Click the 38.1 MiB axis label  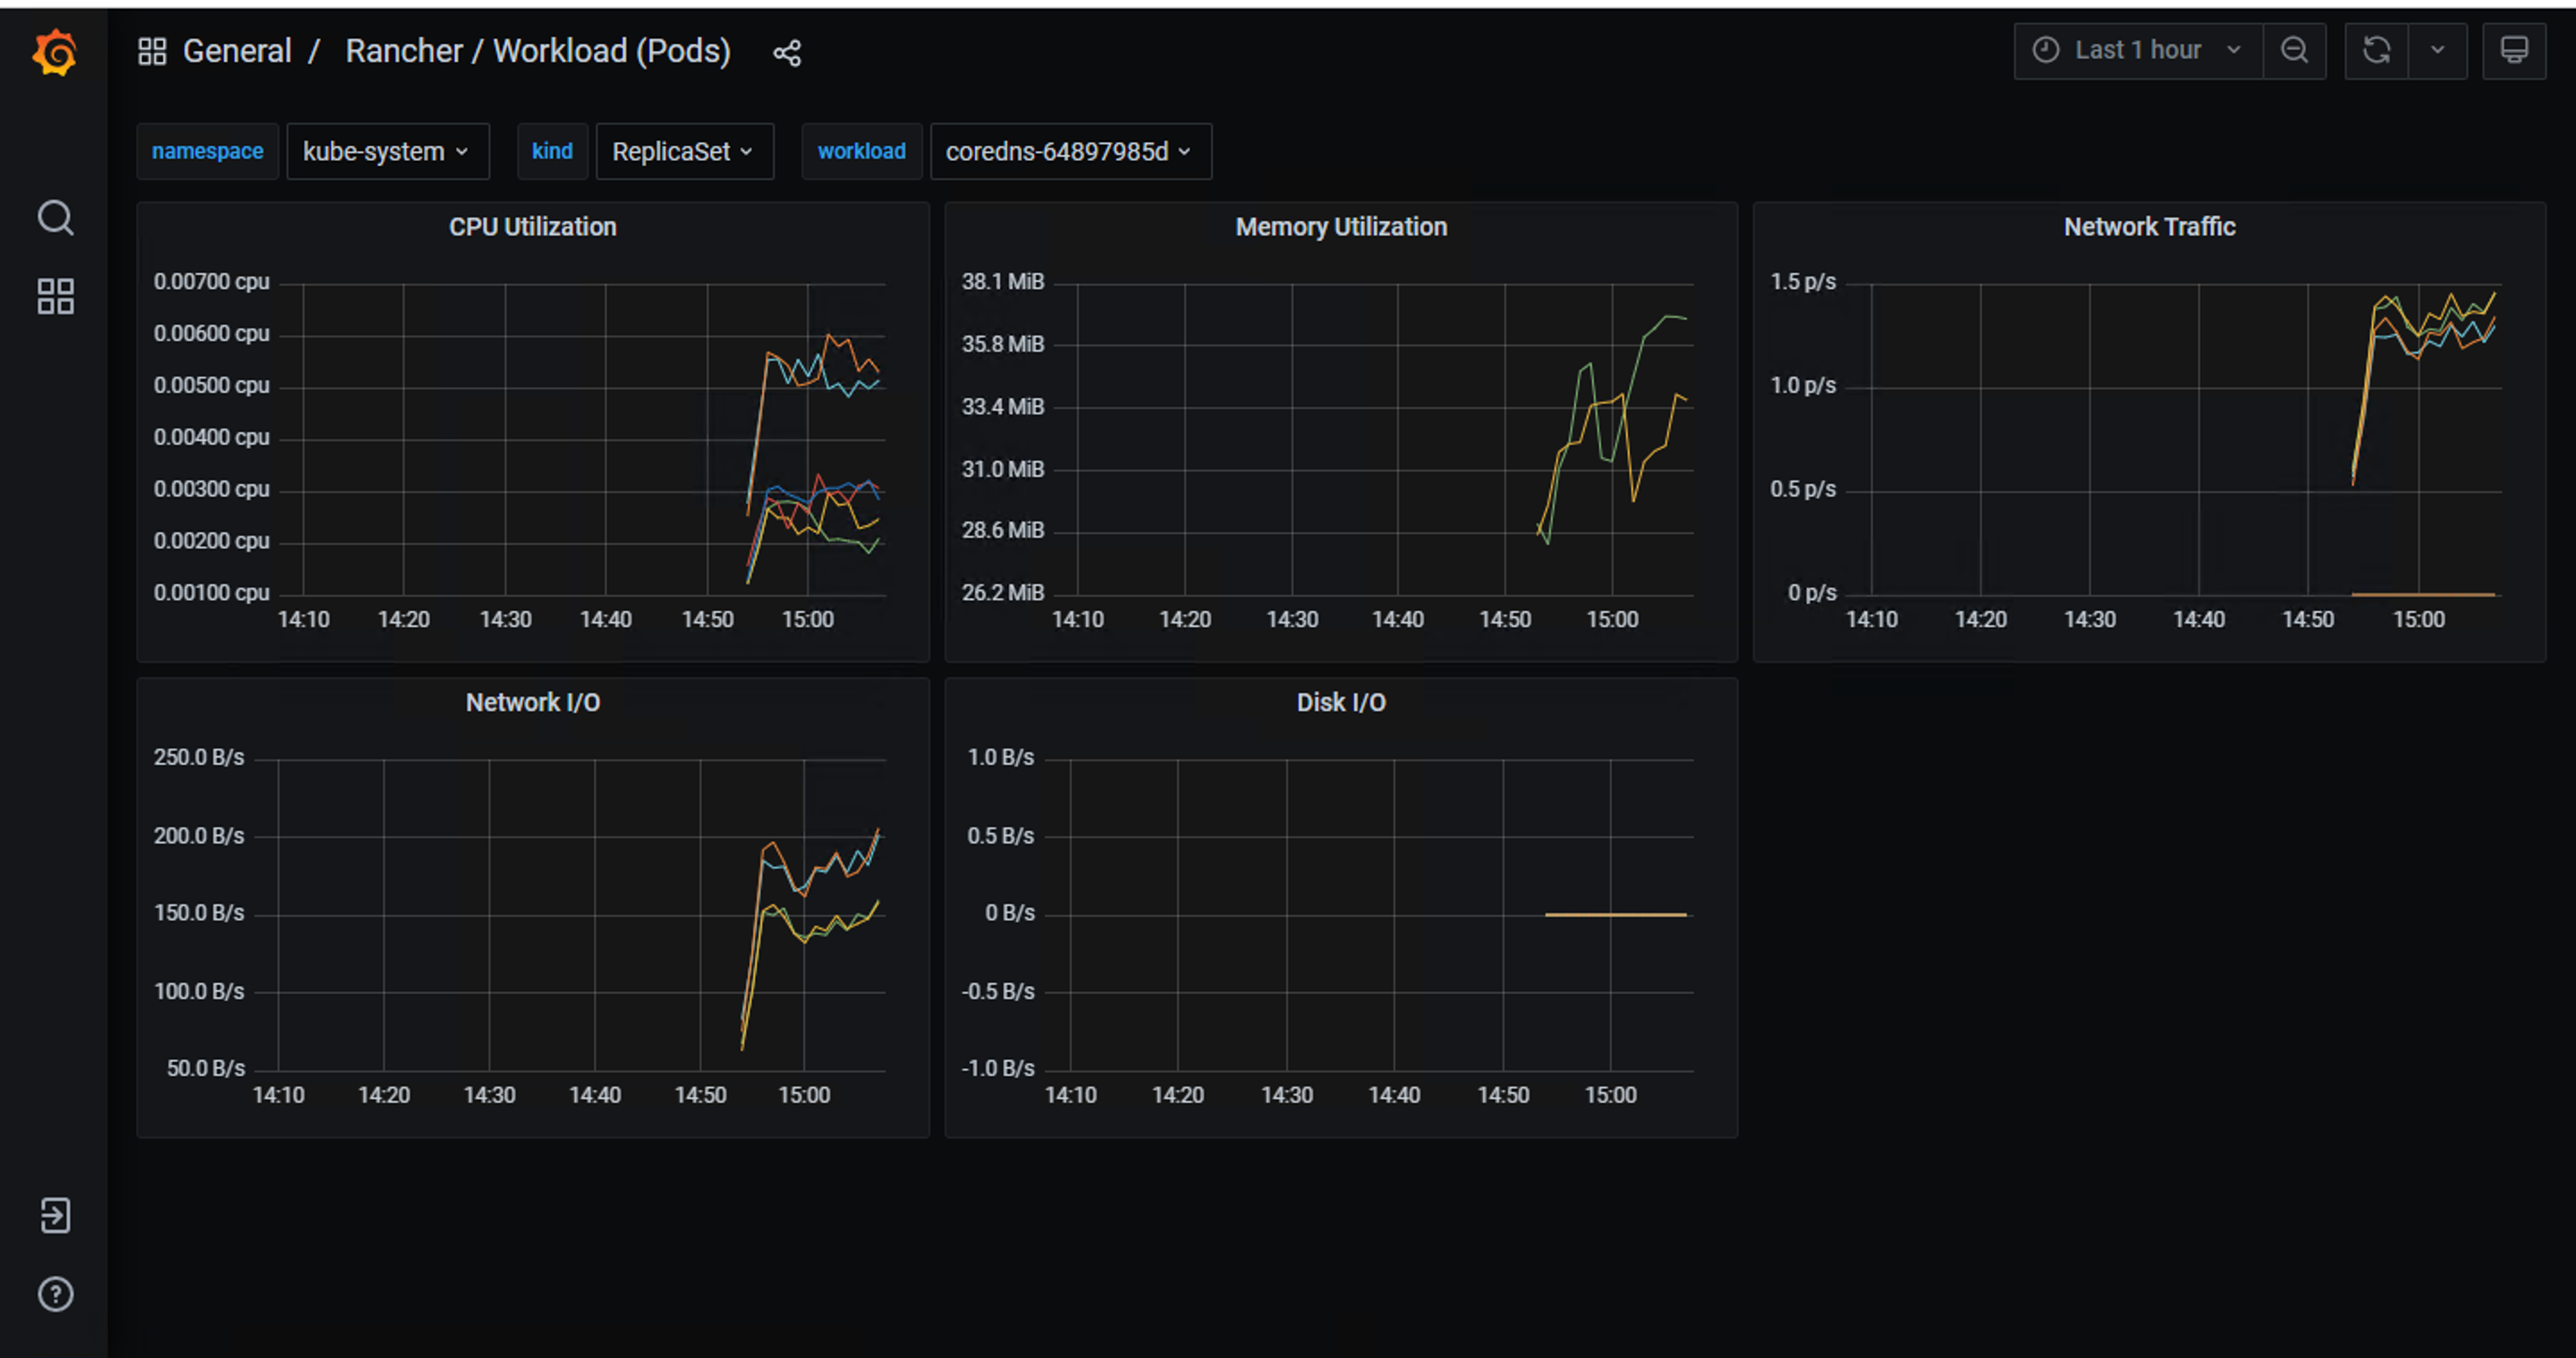pos(1003,282)
